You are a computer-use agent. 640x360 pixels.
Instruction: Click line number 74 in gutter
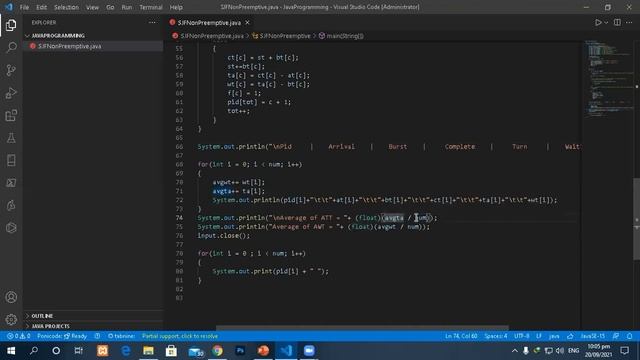179,218
